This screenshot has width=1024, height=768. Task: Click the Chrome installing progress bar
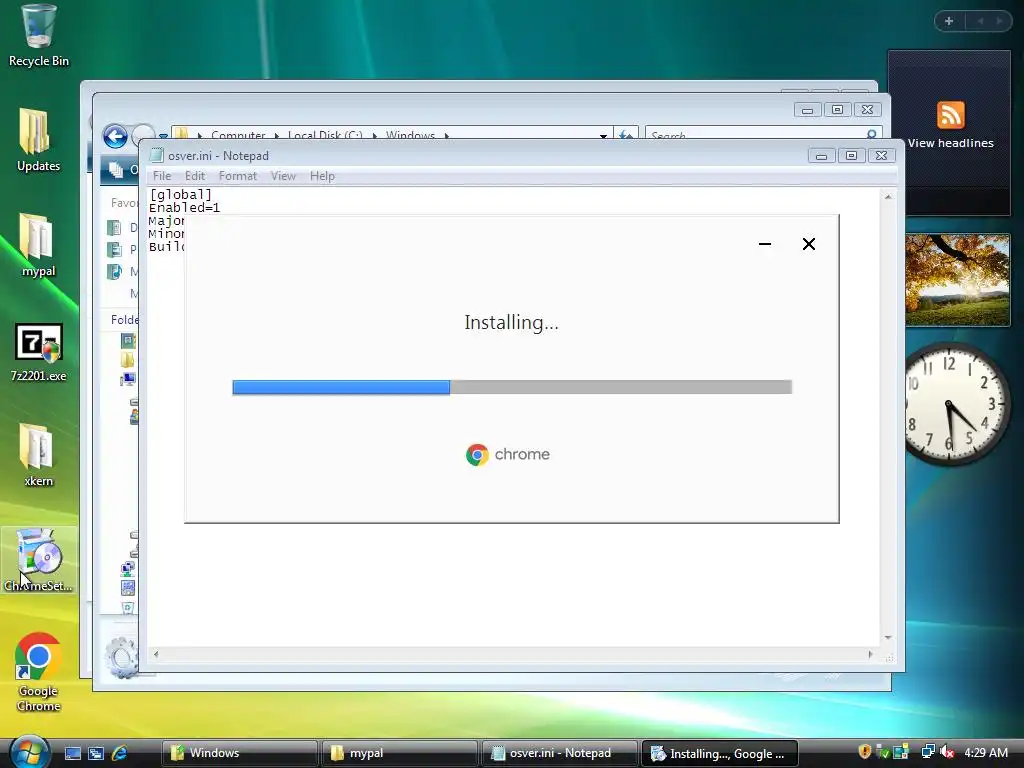[512, 387]
